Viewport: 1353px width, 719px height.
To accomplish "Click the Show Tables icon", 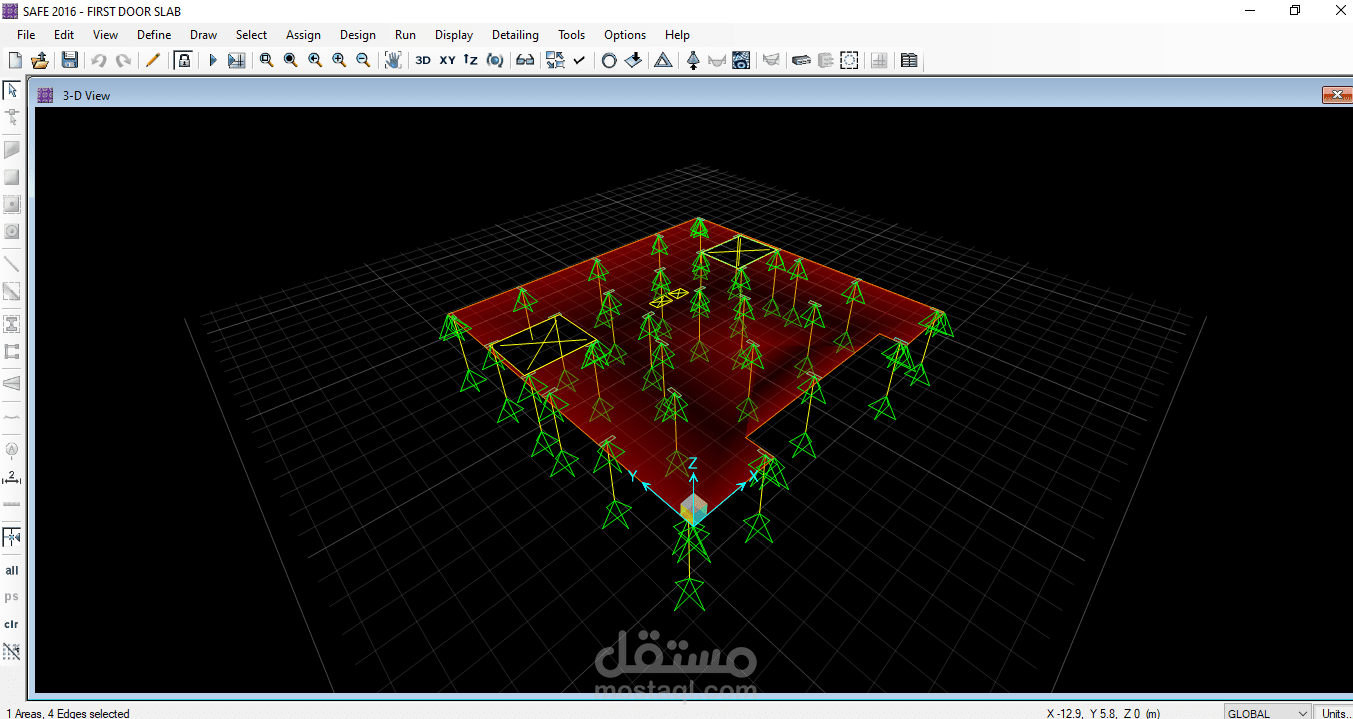I will coord(909,60).
